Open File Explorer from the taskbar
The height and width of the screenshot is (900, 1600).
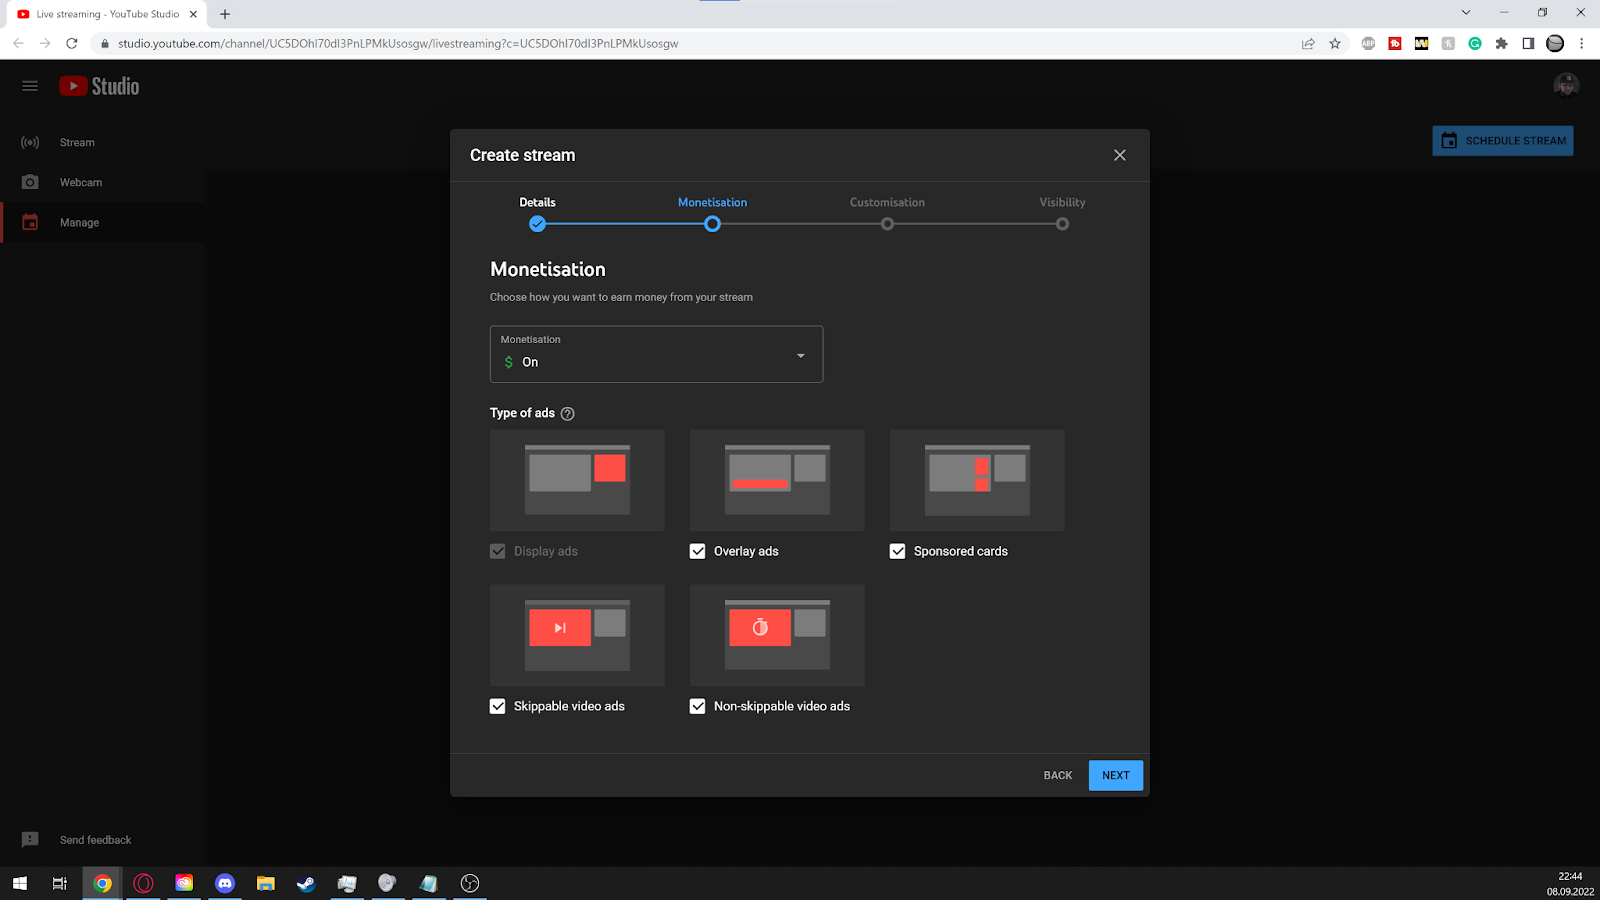point(265,883)
